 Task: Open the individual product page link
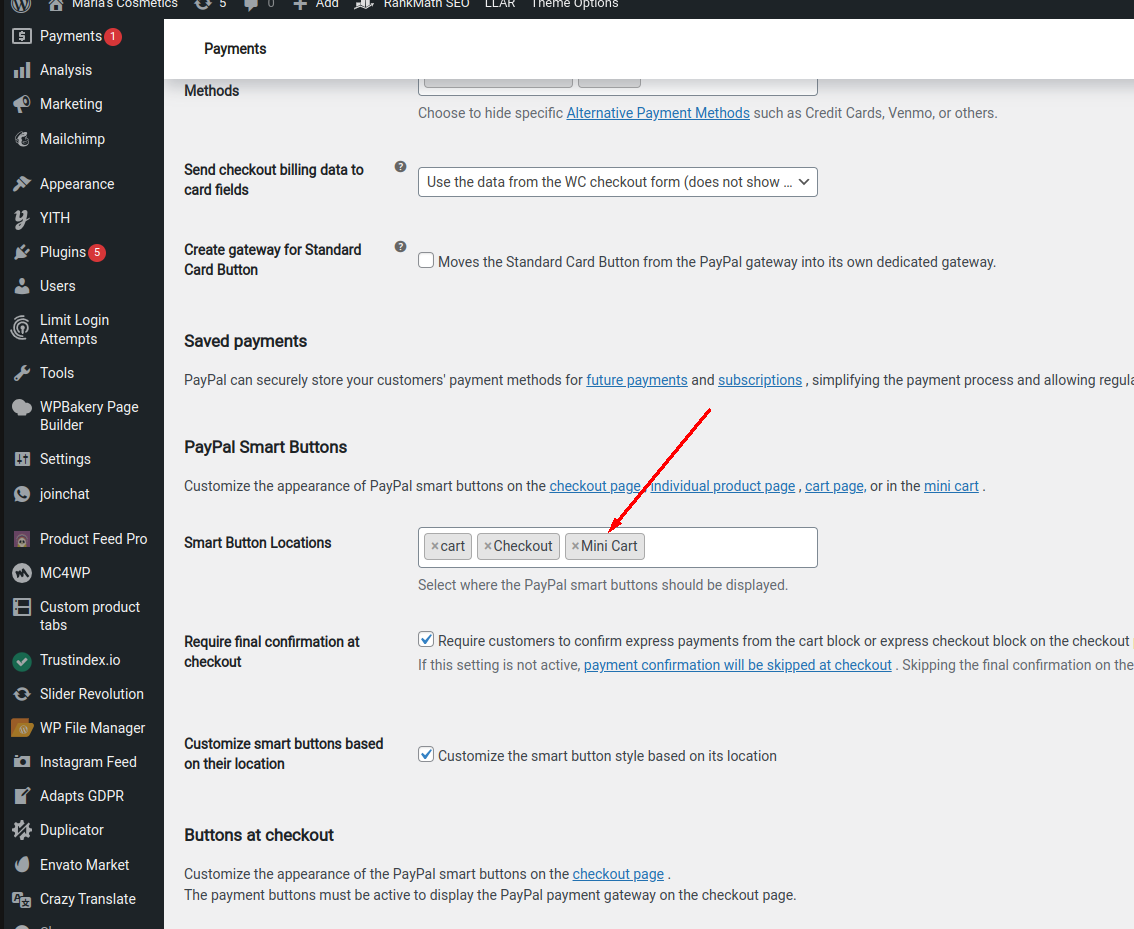(x=722, y=486)
